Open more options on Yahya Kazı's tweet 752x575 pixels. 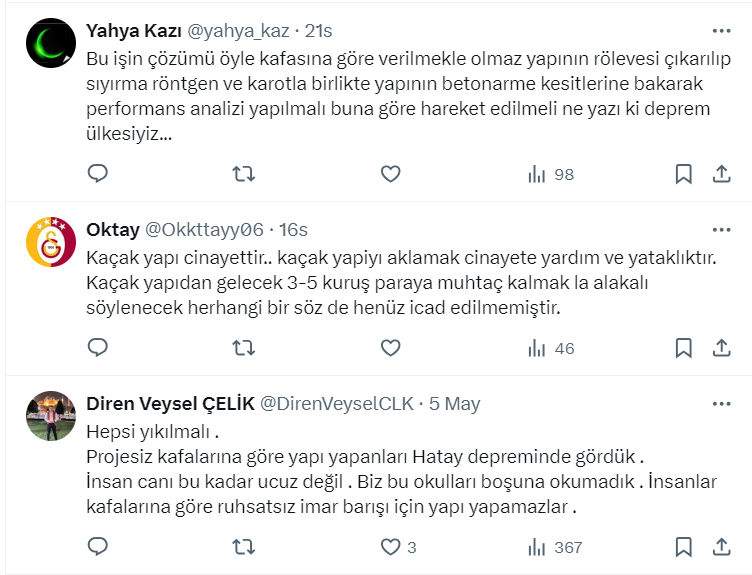[720, 30]
